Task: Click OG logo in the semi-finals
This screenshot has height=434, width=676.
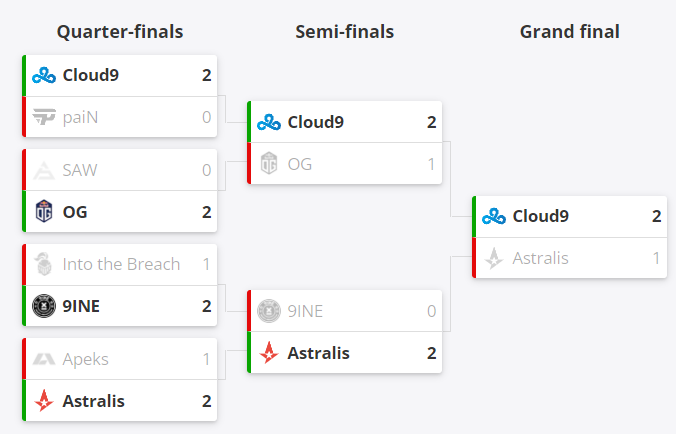Action: (269, 164)
